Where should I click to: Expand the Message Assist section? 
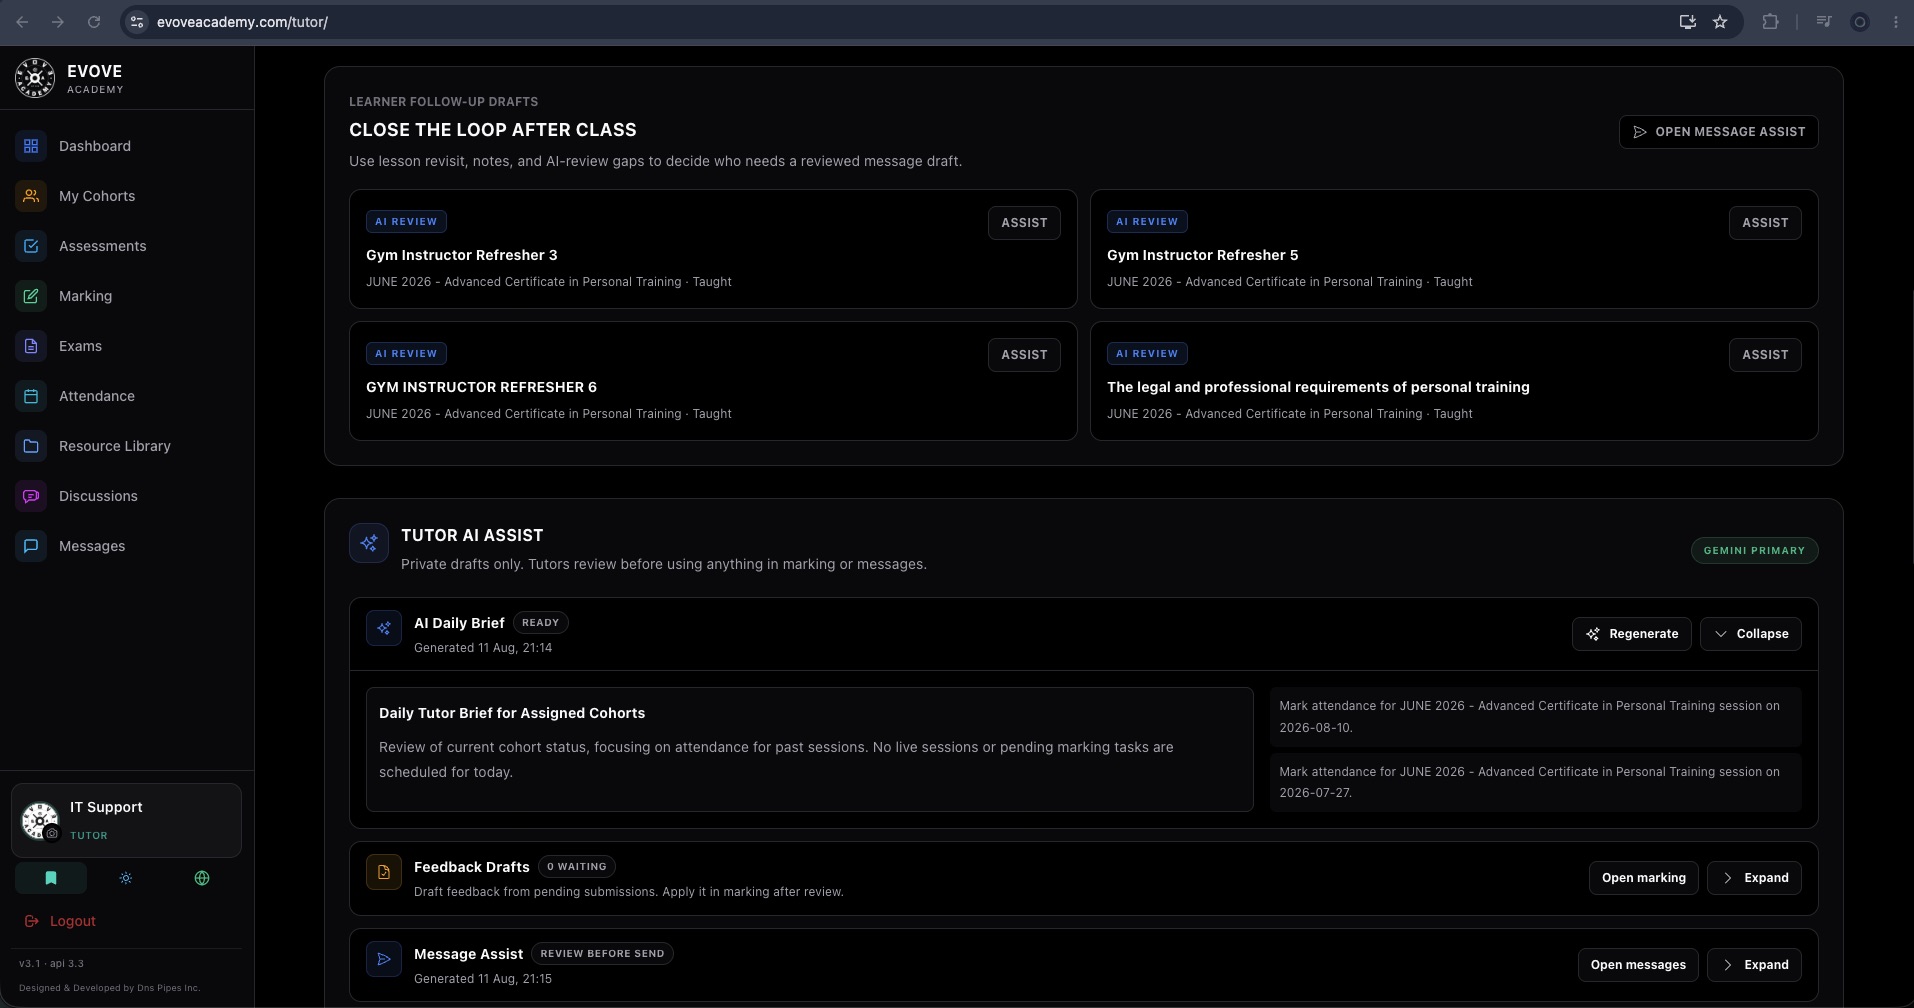coord(1755,965)
